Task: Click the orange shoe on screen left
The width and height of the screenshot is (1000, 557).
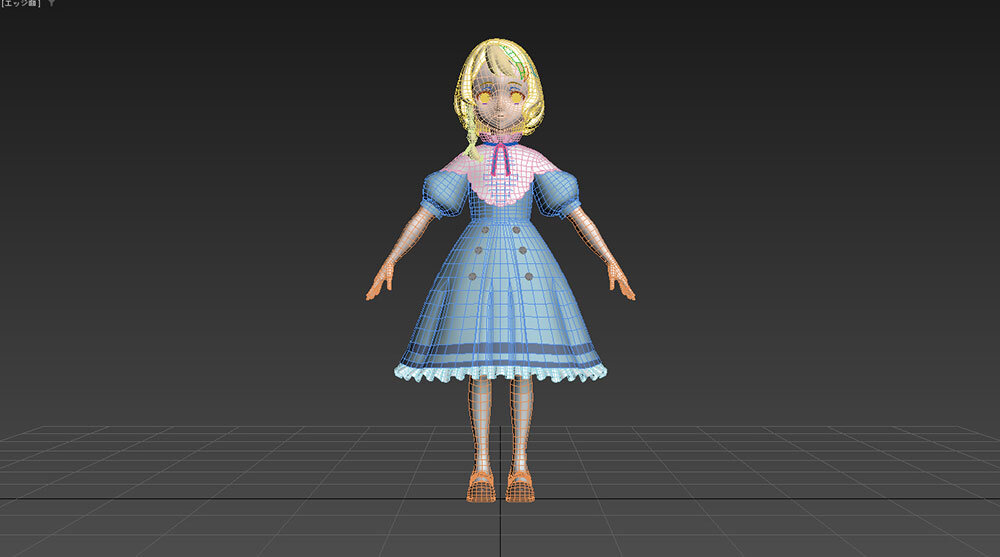Action: (481, 488)
